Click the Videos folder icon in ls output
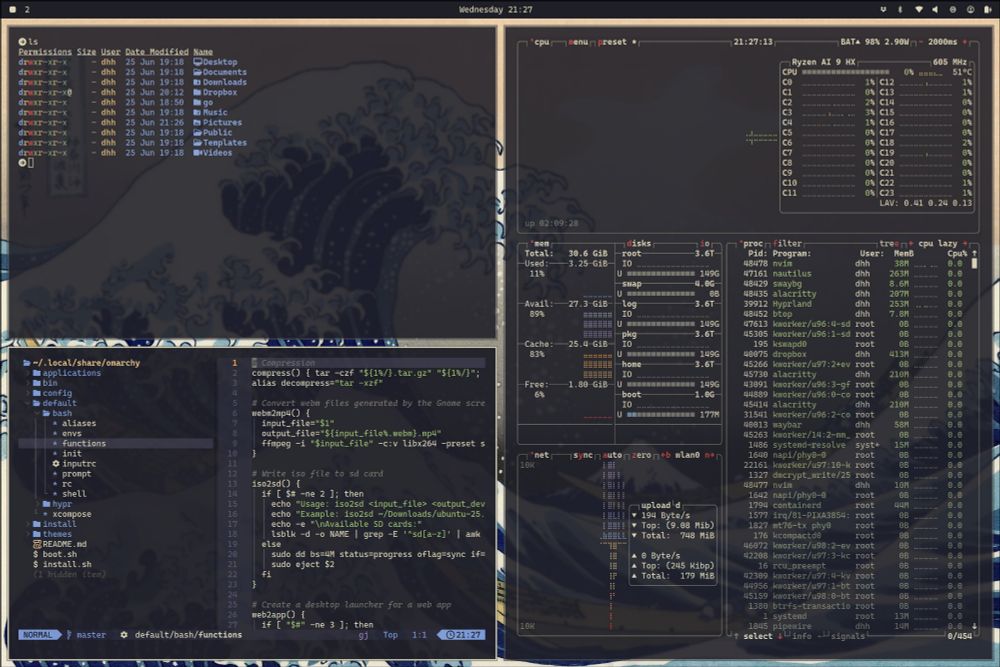 (198, 152)
